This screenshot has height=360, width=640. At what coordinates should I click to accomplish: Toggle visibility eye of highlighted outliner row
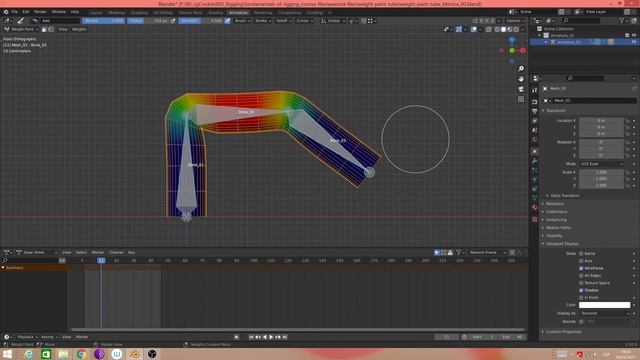point(634,42)
